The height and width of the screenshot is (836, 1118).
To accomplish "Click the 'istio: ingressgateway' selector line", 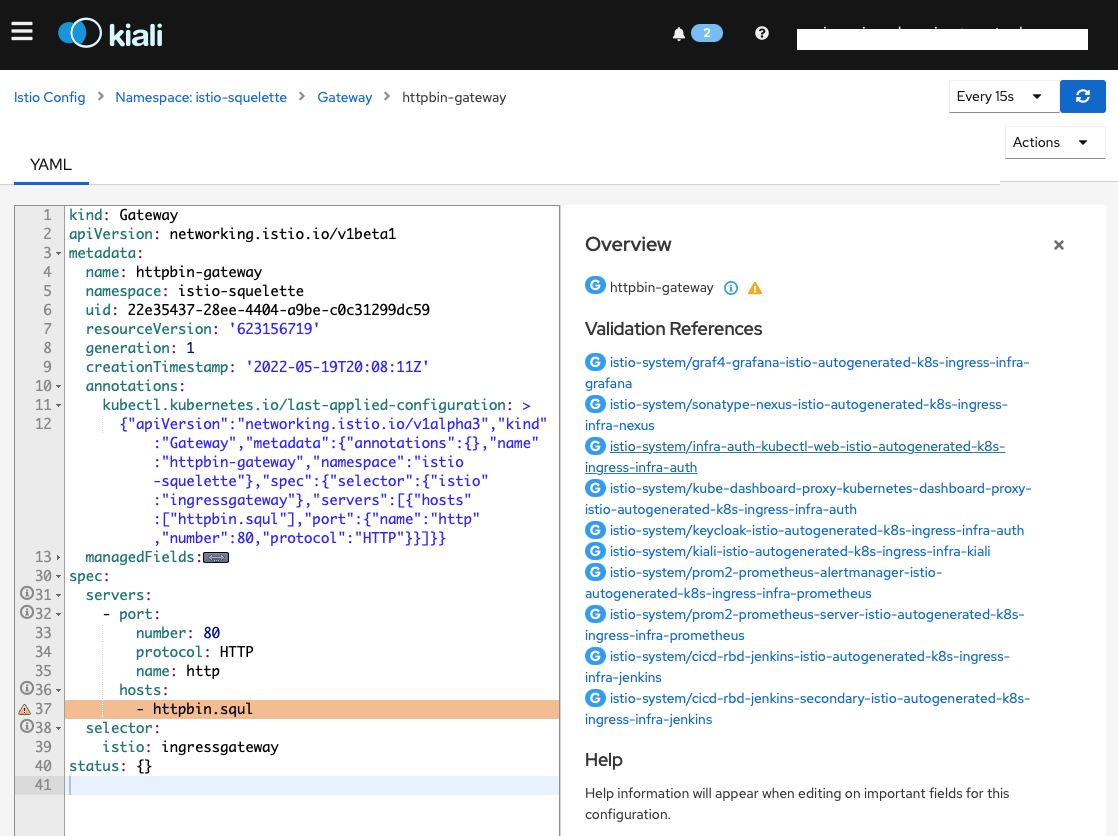I will pos(190,747).
